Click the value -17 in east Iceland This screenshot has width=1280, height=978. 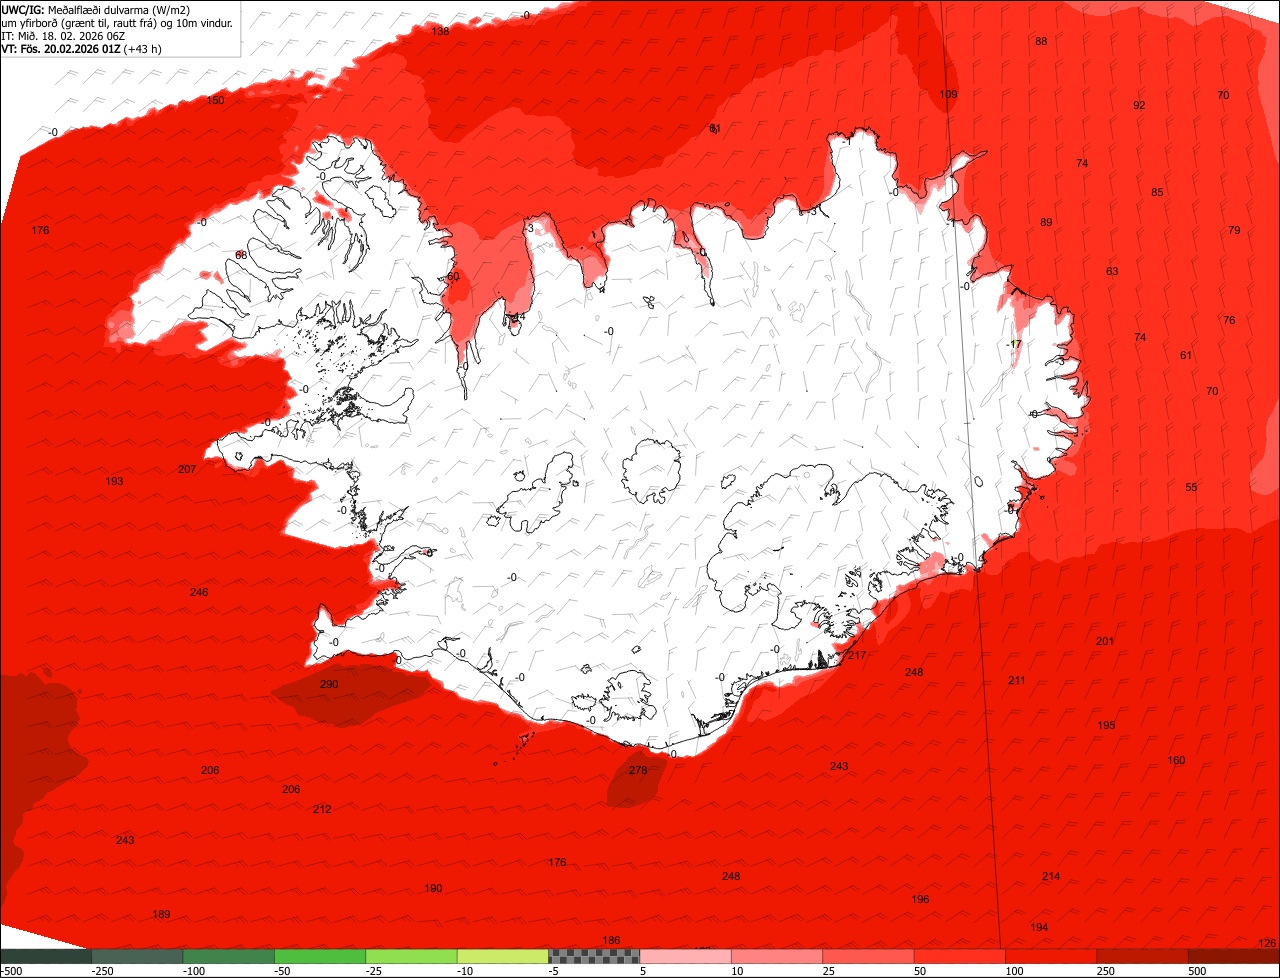coord(1015,344)
